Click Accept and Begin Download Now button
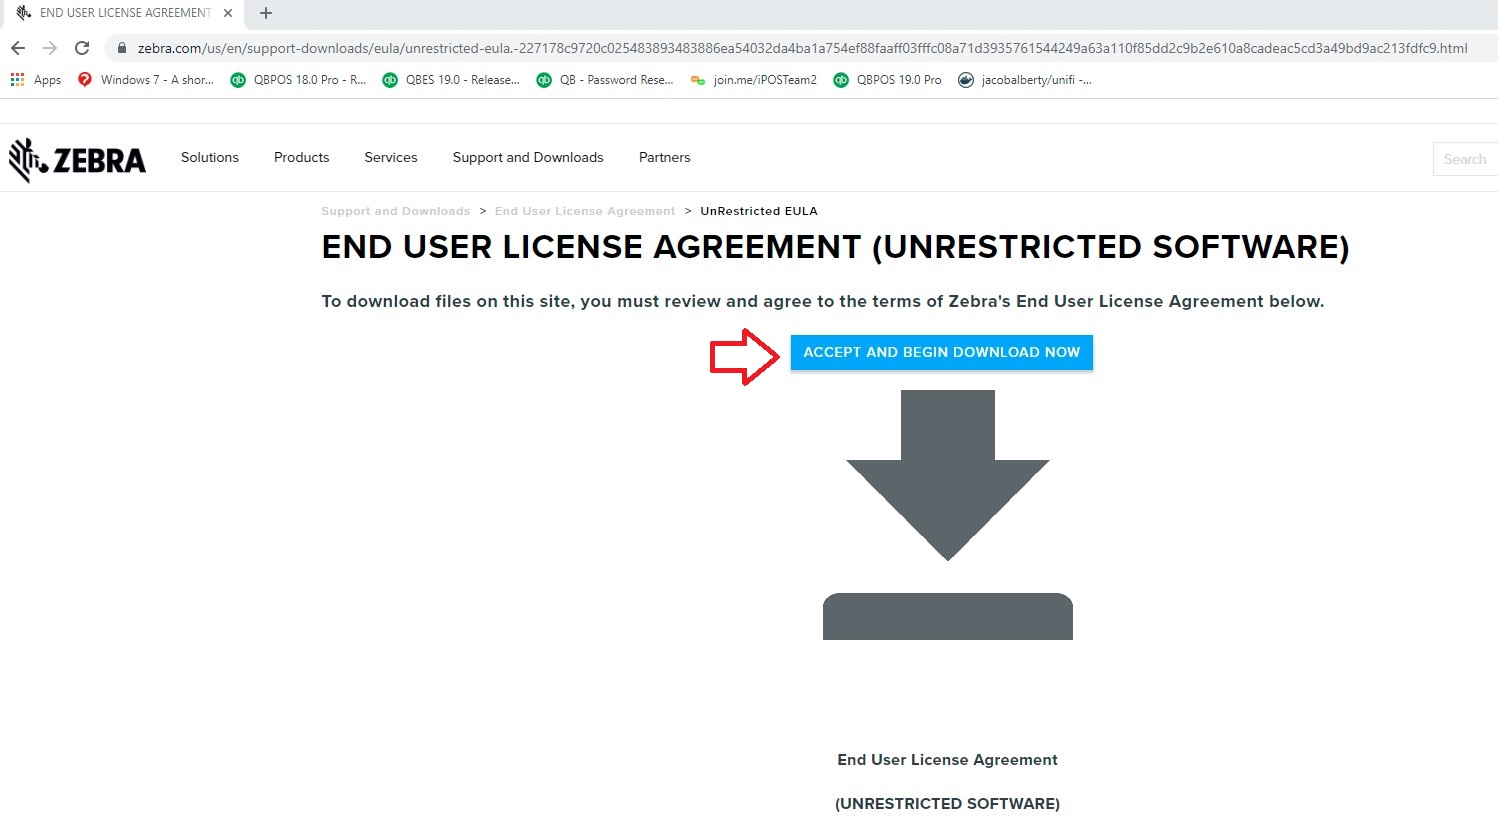1498x835 pixels. click(x=942, y=352)
